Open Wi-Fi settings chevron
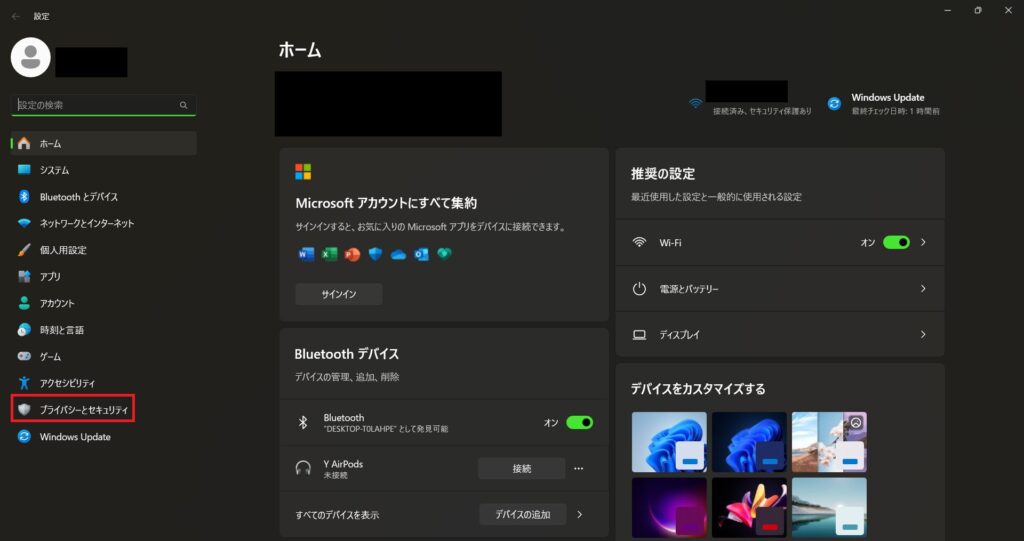The width and height of the screenshot is (1024, 541). [x=923, y=242]
